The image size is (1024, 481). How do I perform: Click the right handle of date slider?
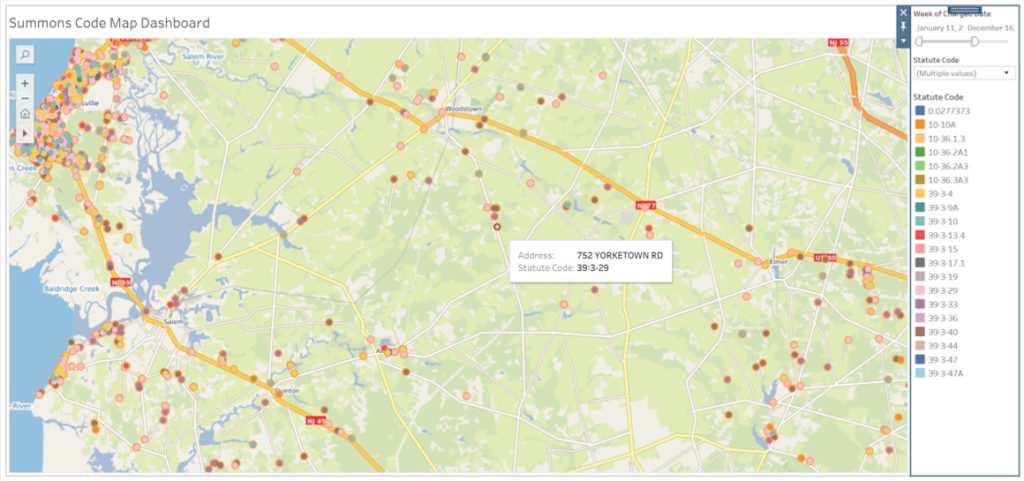click(x=974, y=41)
